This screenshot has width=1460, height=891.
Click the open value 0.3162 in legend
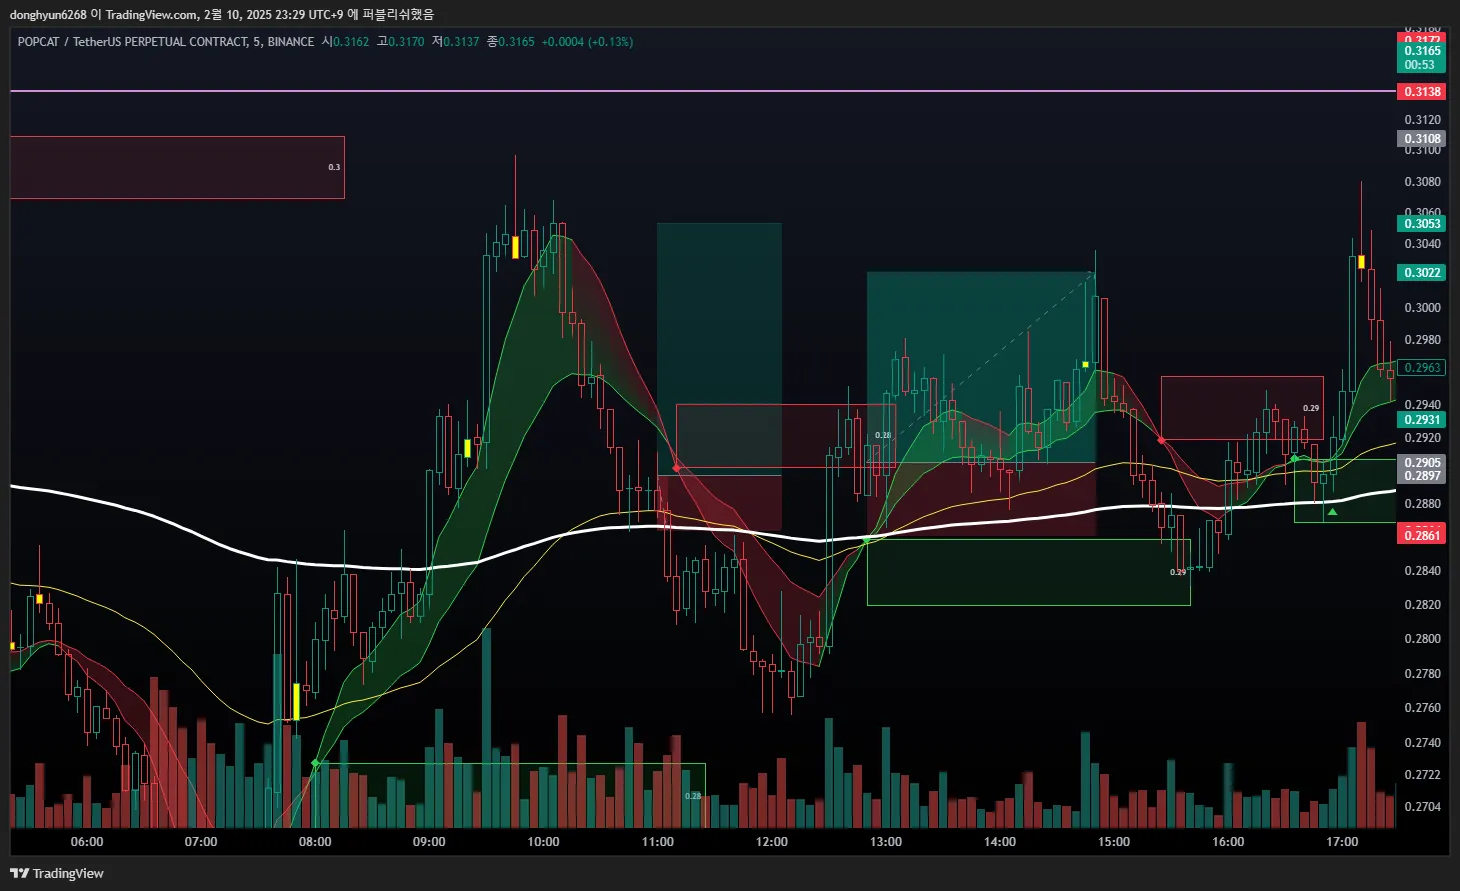pyautogui.click(x=351, y=42)
